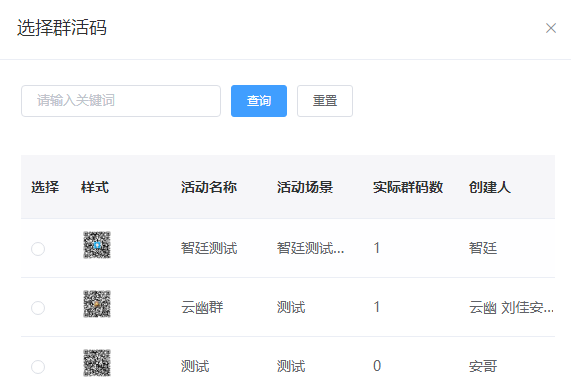This screenshot has width=571, height=390.
Task: Click the creator cell 安哥
Action: (483, 366)
